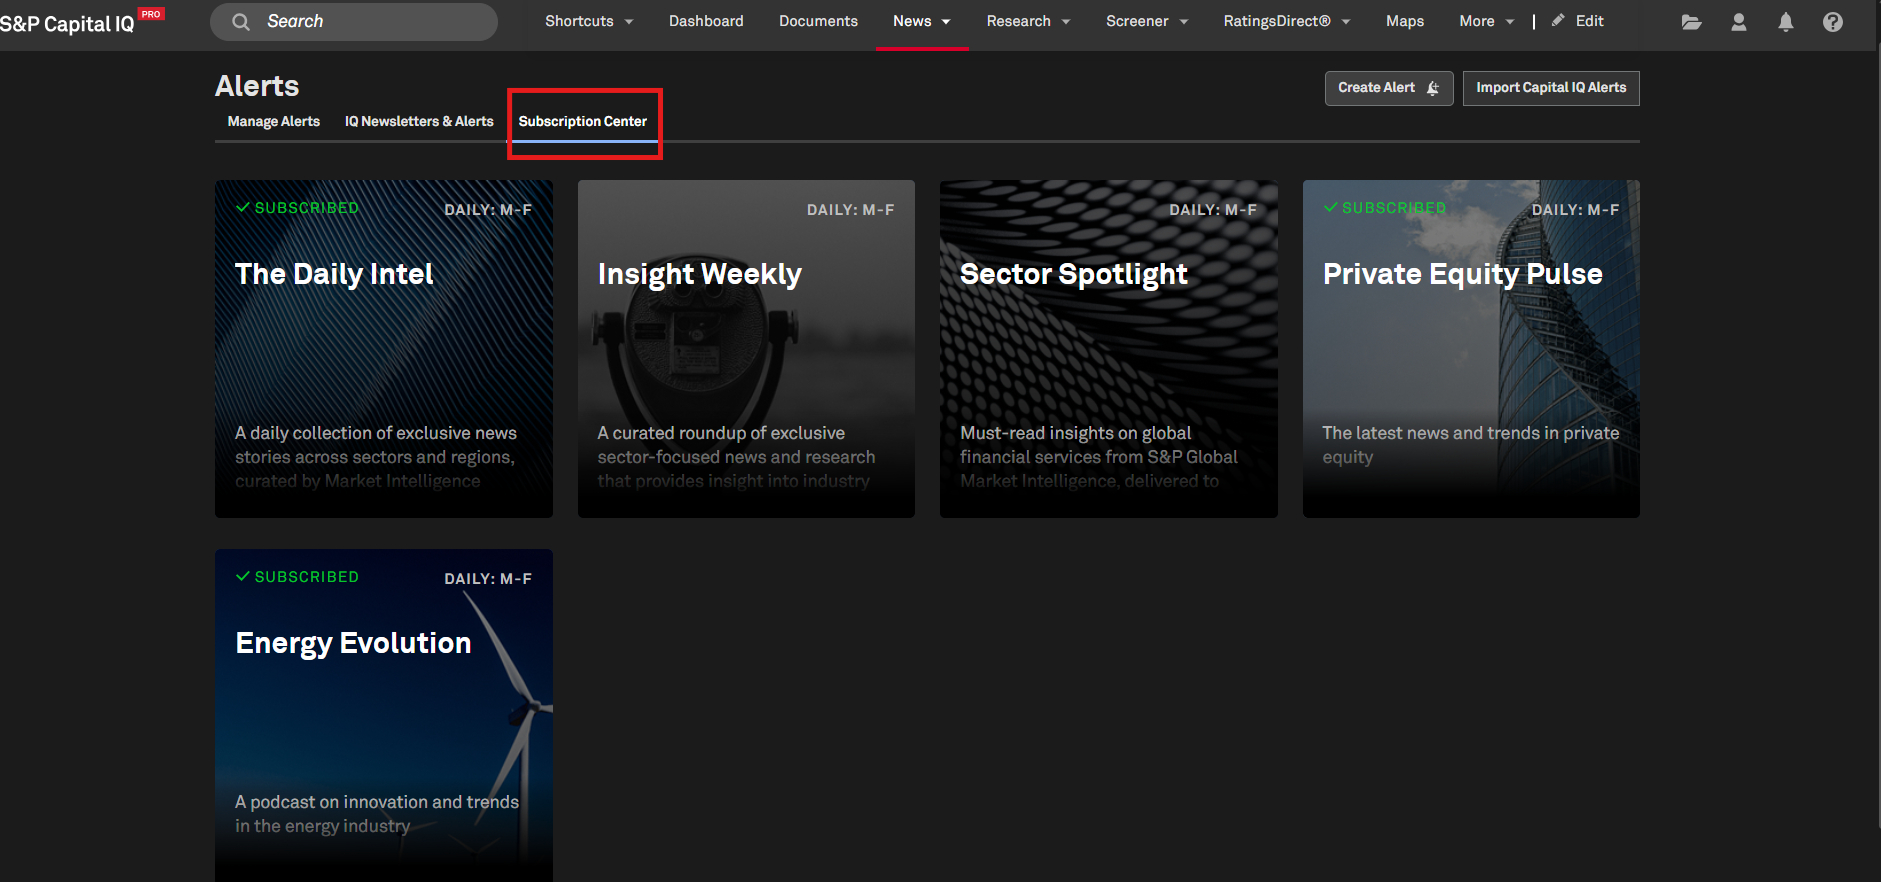Click the Edit pencil icon
This screenshot has width=1881, height=882.
pos(1558,21)
